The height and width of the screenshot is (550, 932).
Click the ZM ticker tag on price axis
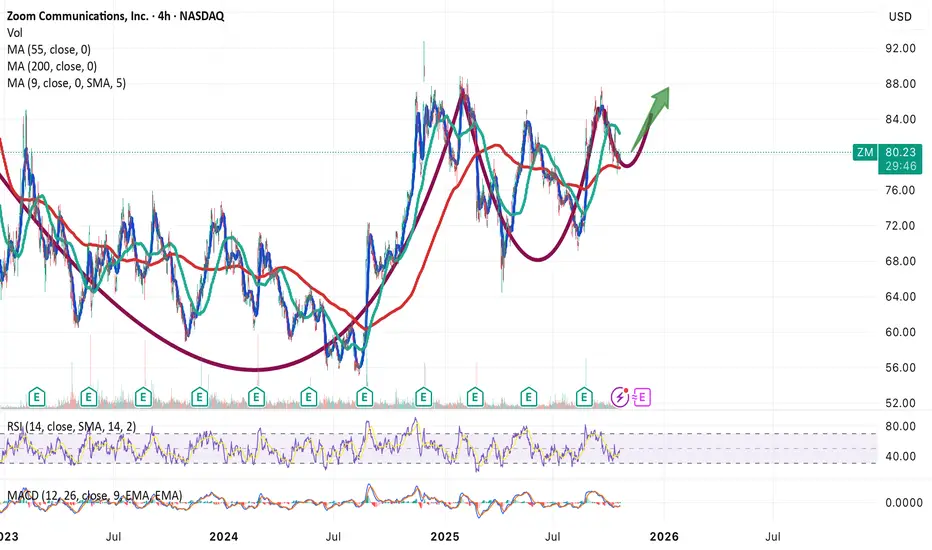click(865, 152)
